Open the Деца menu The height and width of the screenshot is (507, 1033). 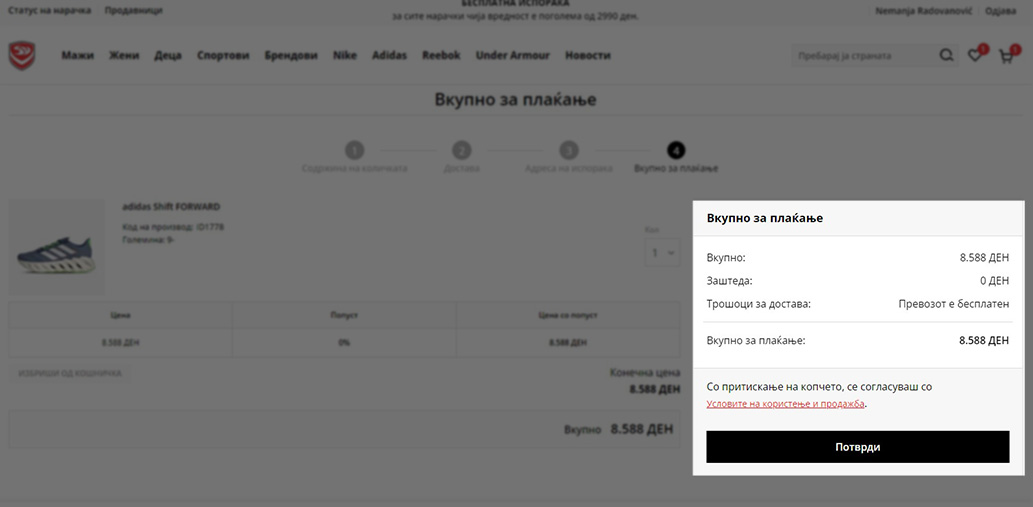(168, 55)
